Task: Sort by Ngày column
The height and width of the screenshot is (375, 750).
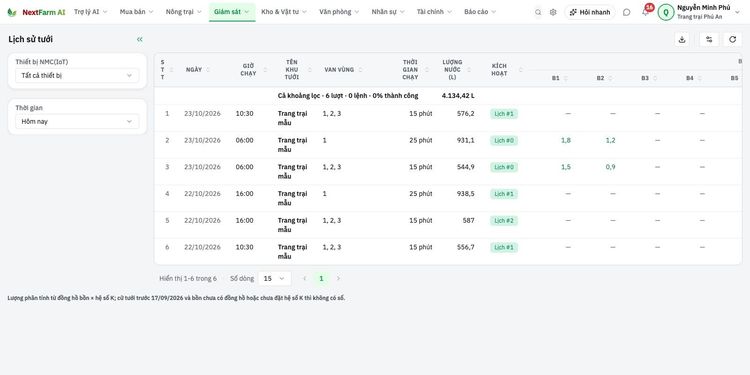Action: click(208, 70)
